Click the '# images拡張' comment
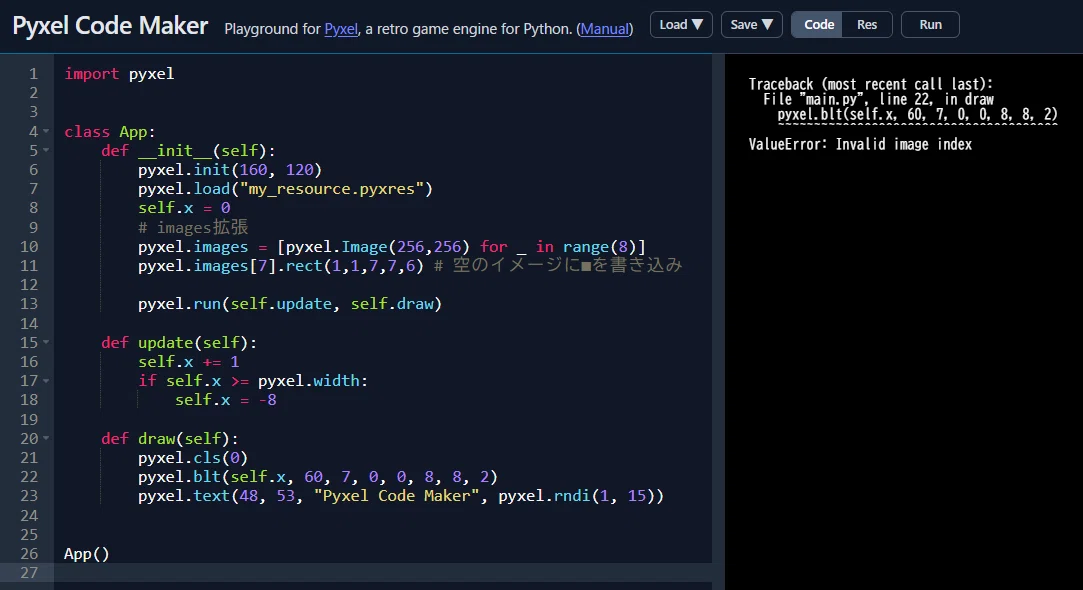 pyautogui.click(x=193, y=227)
